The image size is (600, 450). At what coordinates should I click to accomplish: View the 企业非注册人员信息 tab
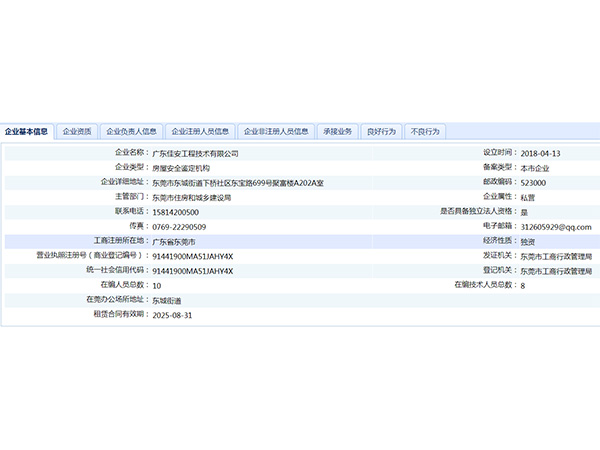pos(277,131)
